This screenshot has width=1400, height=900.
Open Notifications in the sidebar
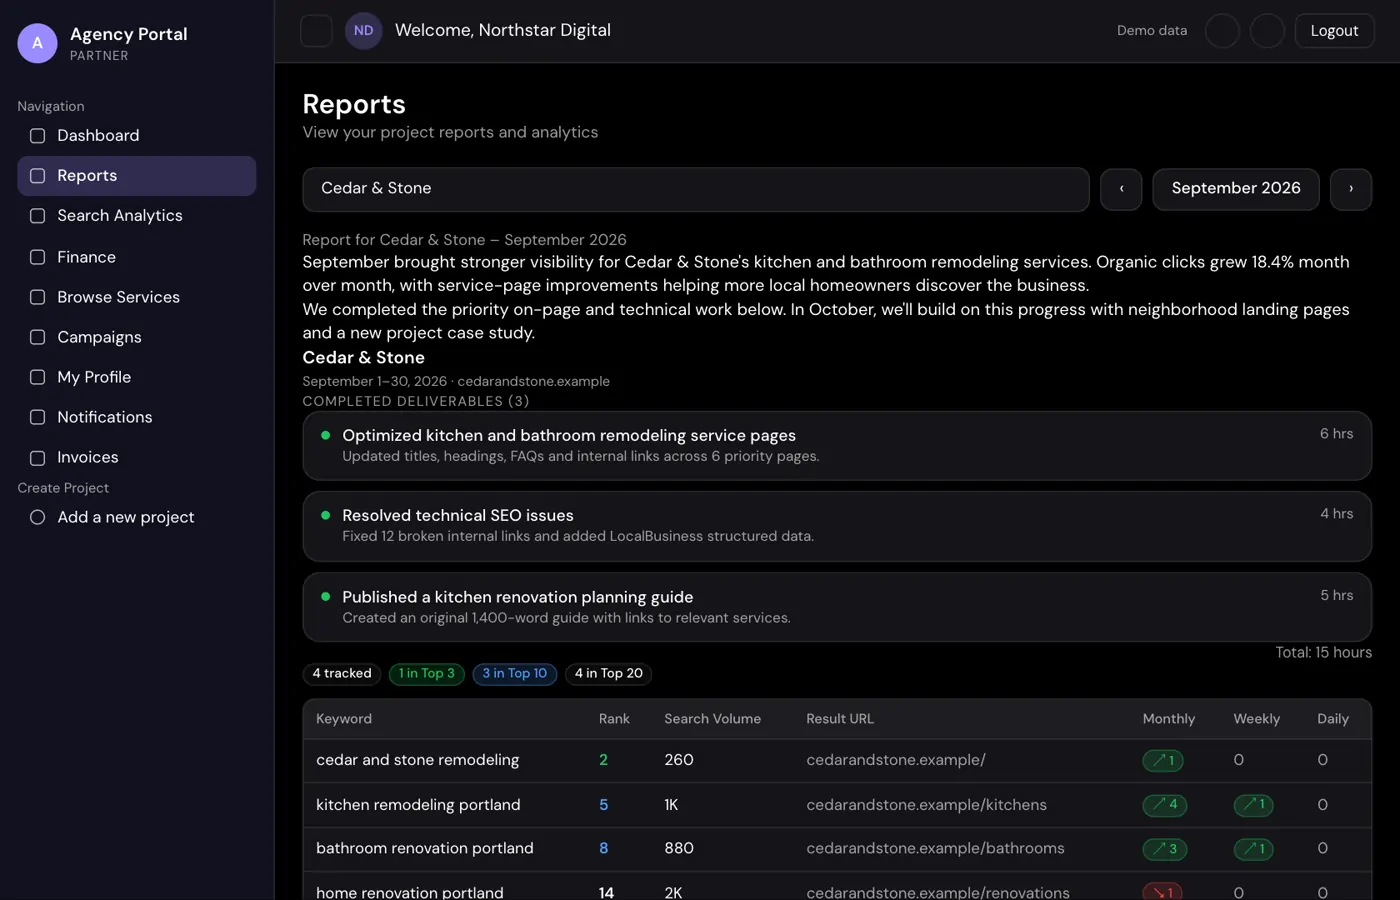pos(137,417)
